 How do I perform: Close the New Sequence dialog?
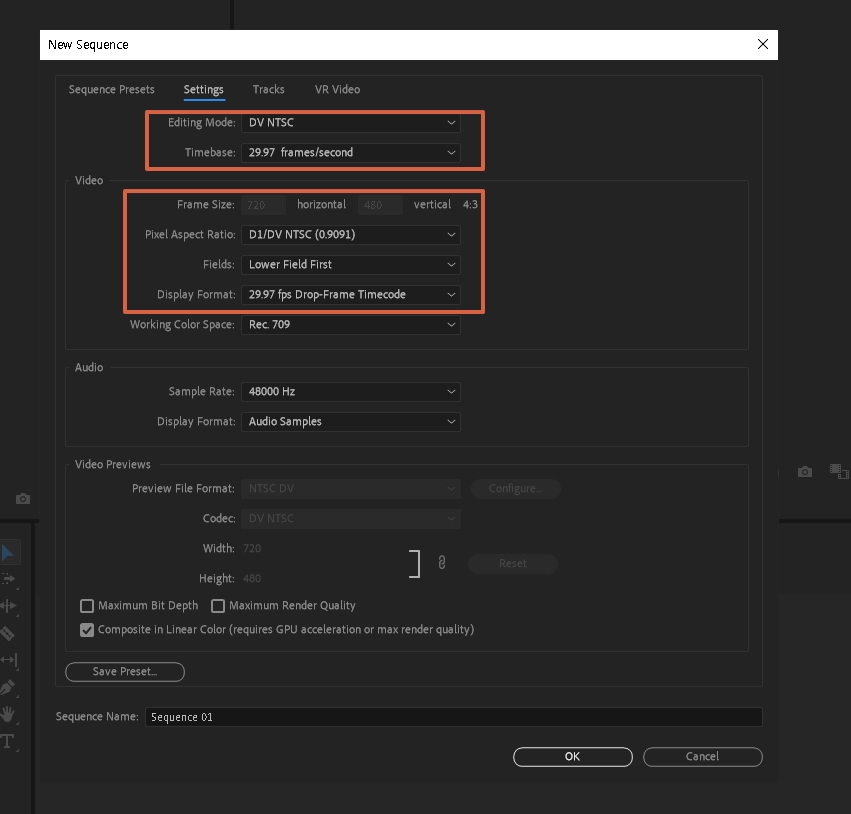763,44
